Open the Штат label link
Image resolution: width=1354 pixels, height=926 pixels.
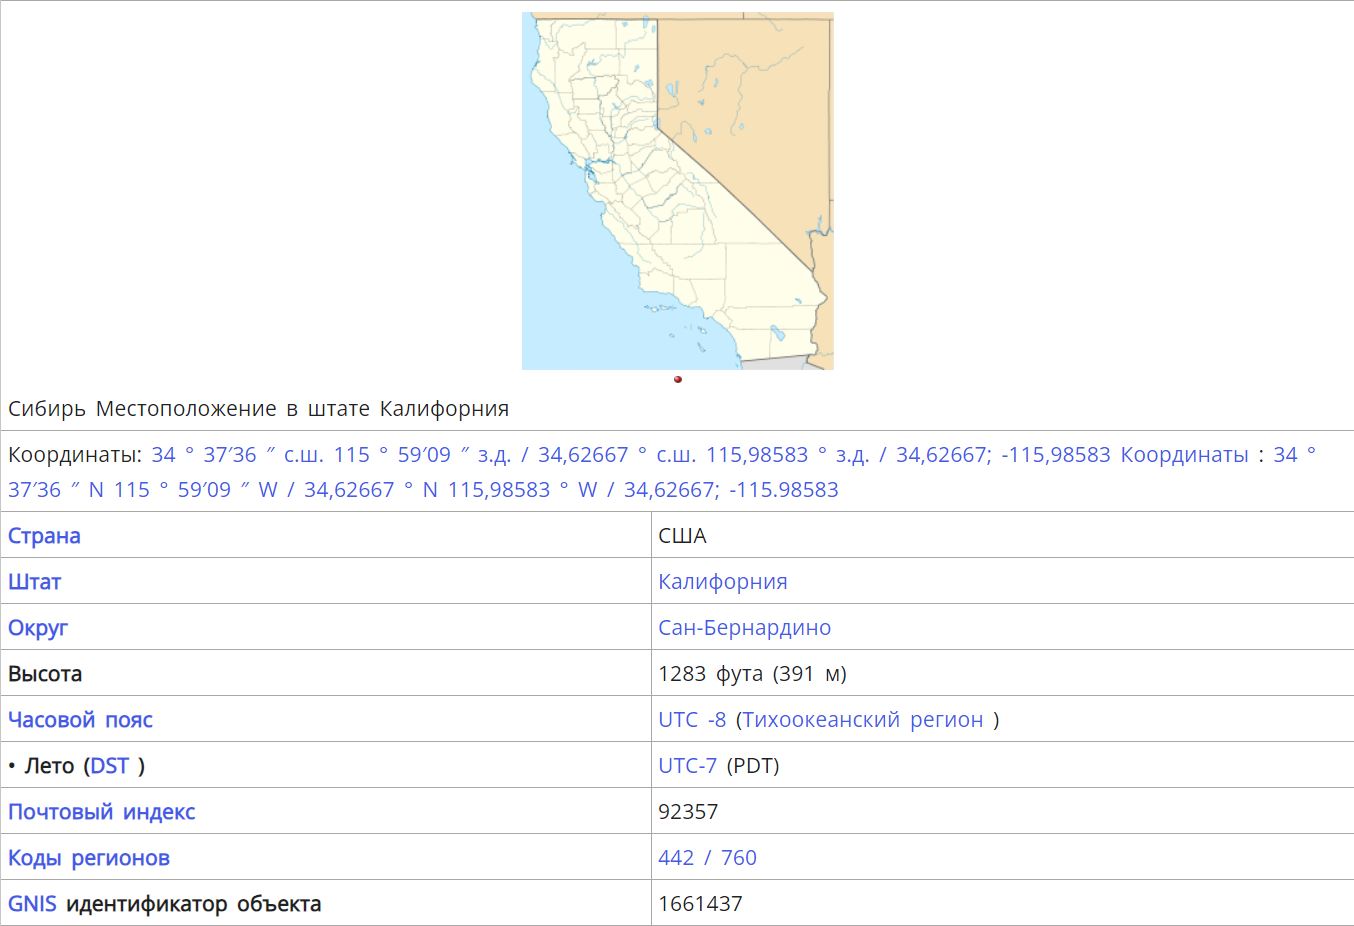click(35, 581)
